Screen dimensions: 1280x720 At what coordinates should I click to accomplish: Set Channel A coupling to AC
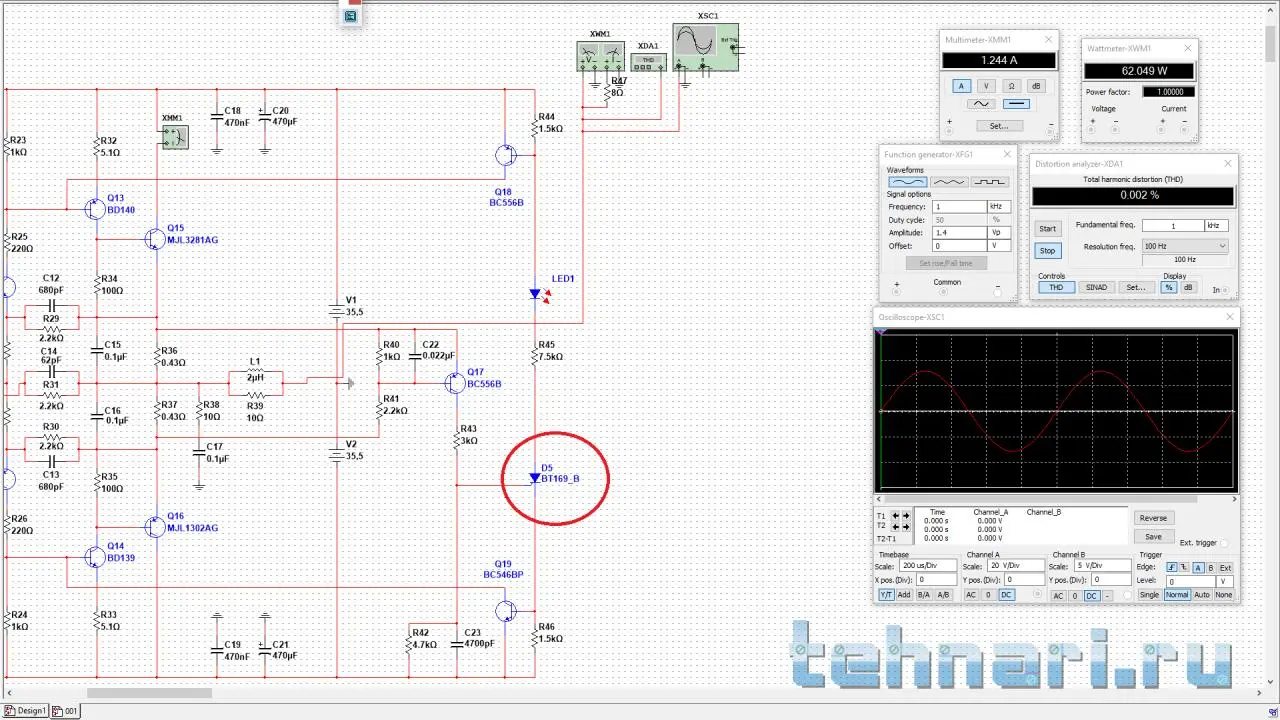970,595
